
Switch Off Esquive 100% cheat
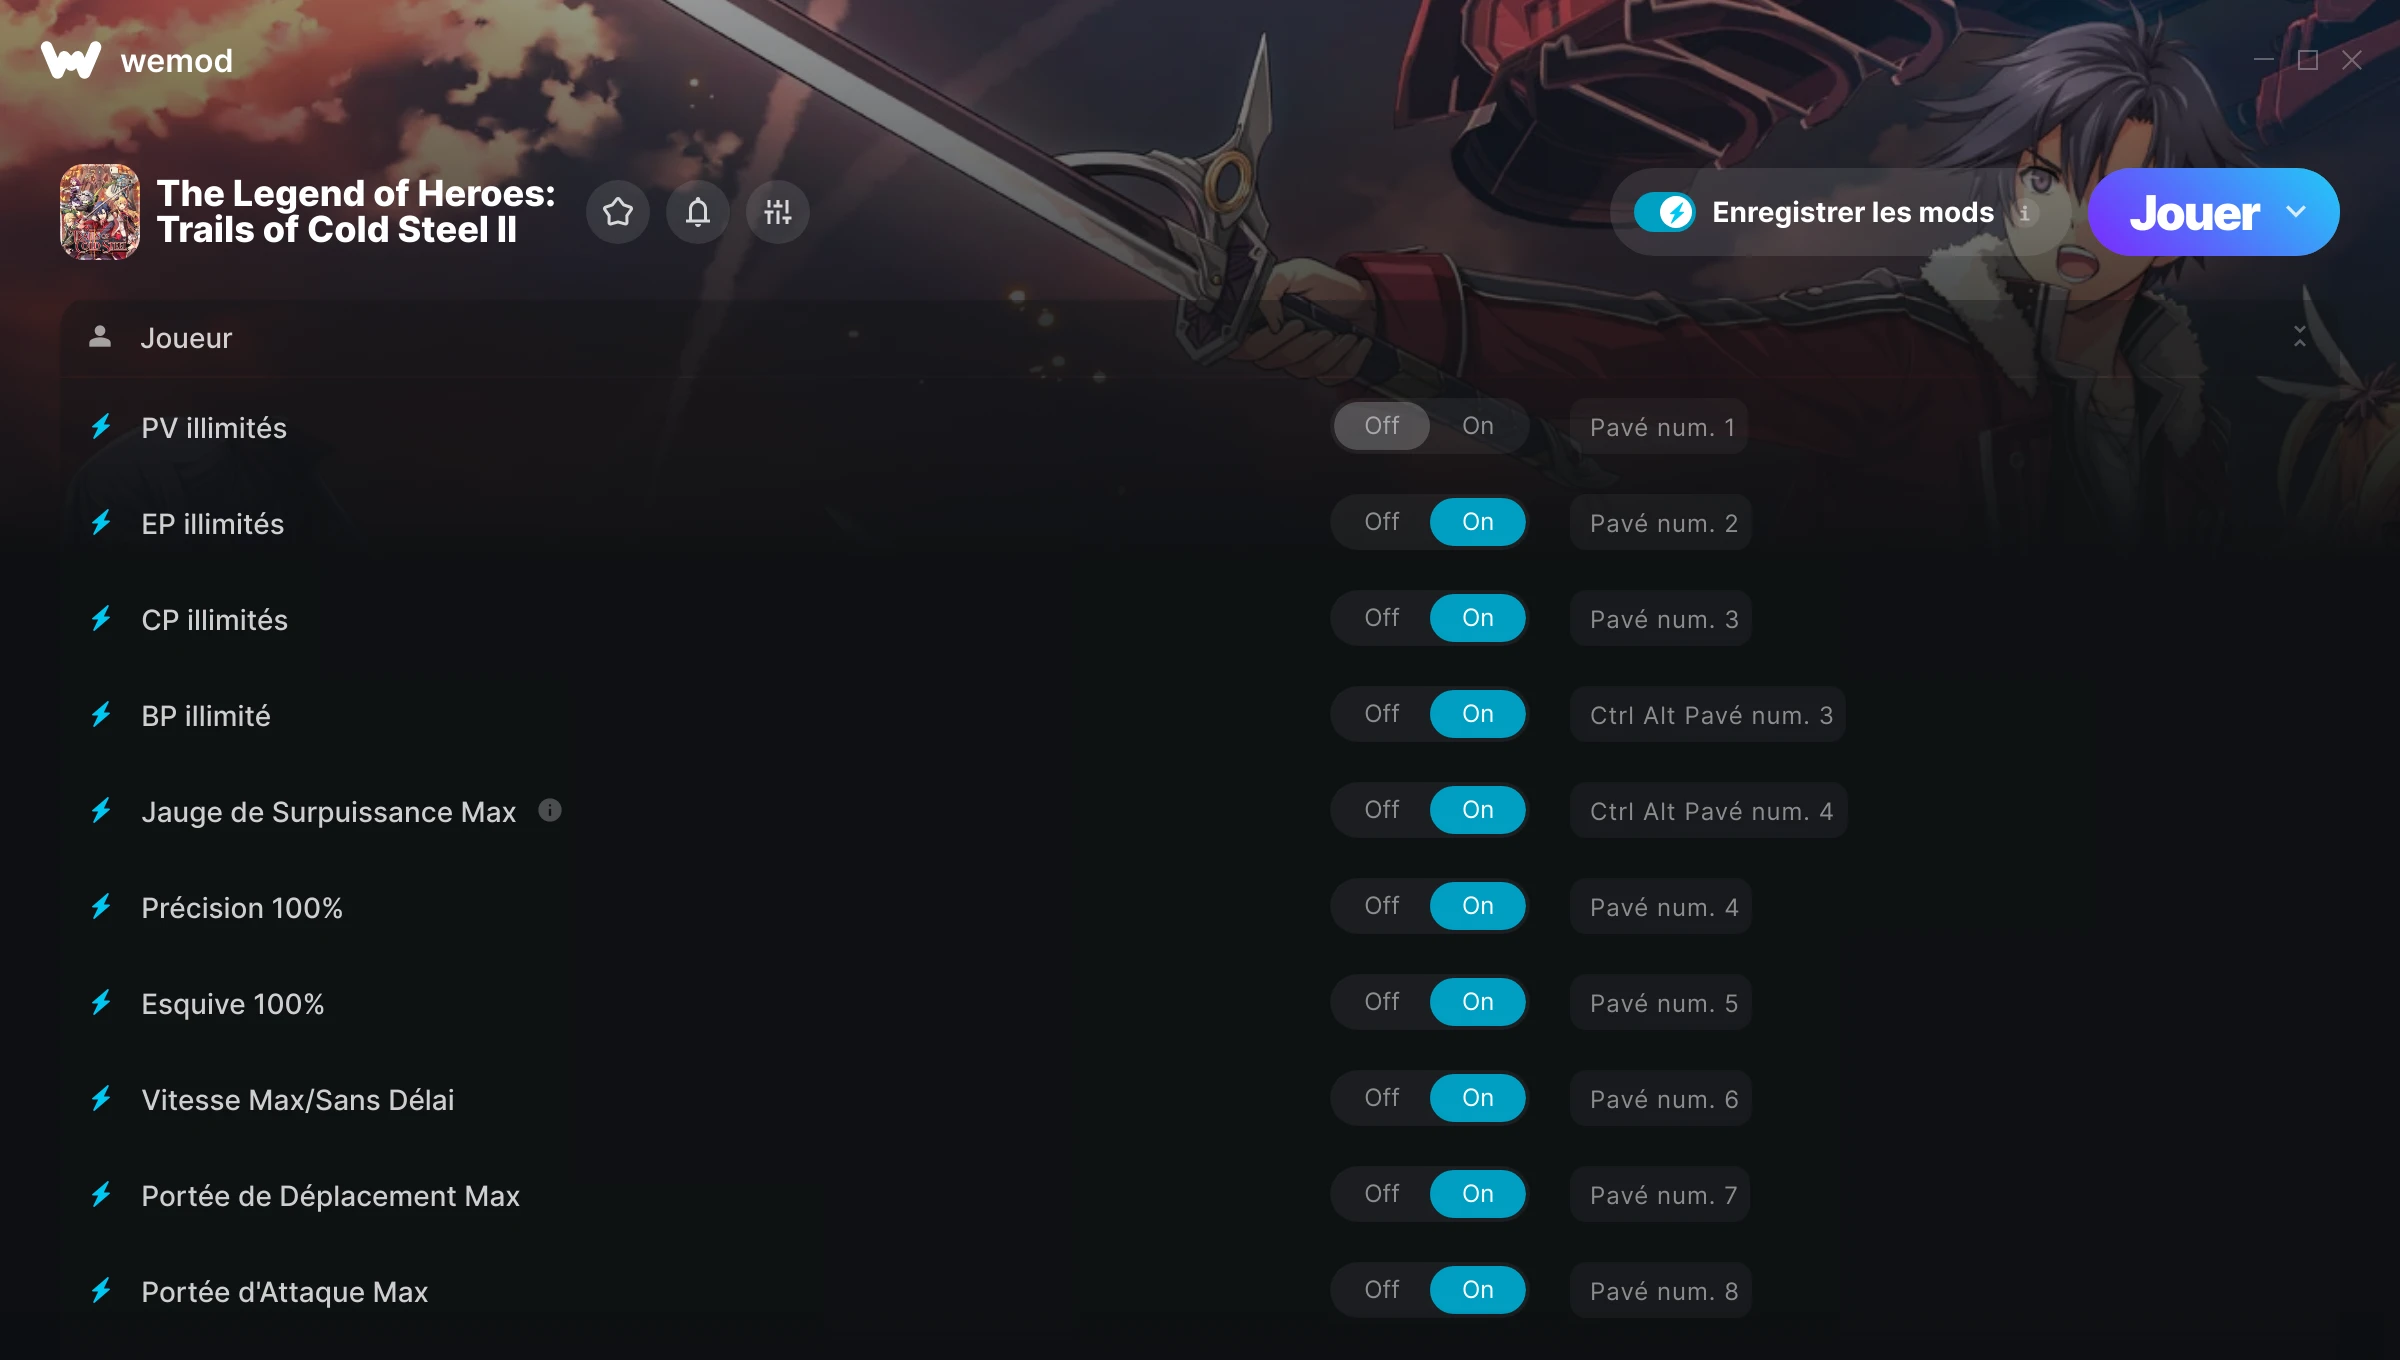point(1382,1002)
